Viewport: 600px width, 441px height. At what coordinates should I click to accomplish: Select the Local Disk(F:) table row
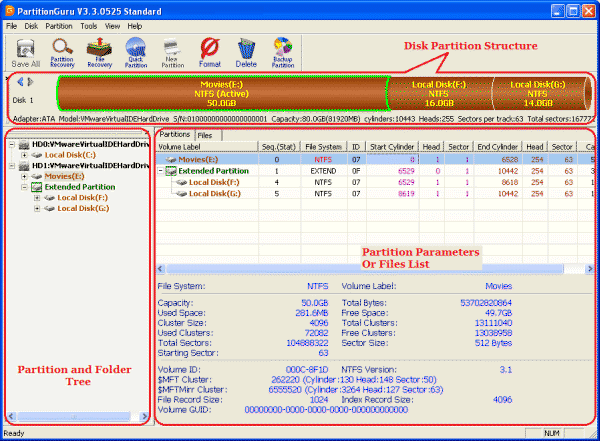(375, 183)
